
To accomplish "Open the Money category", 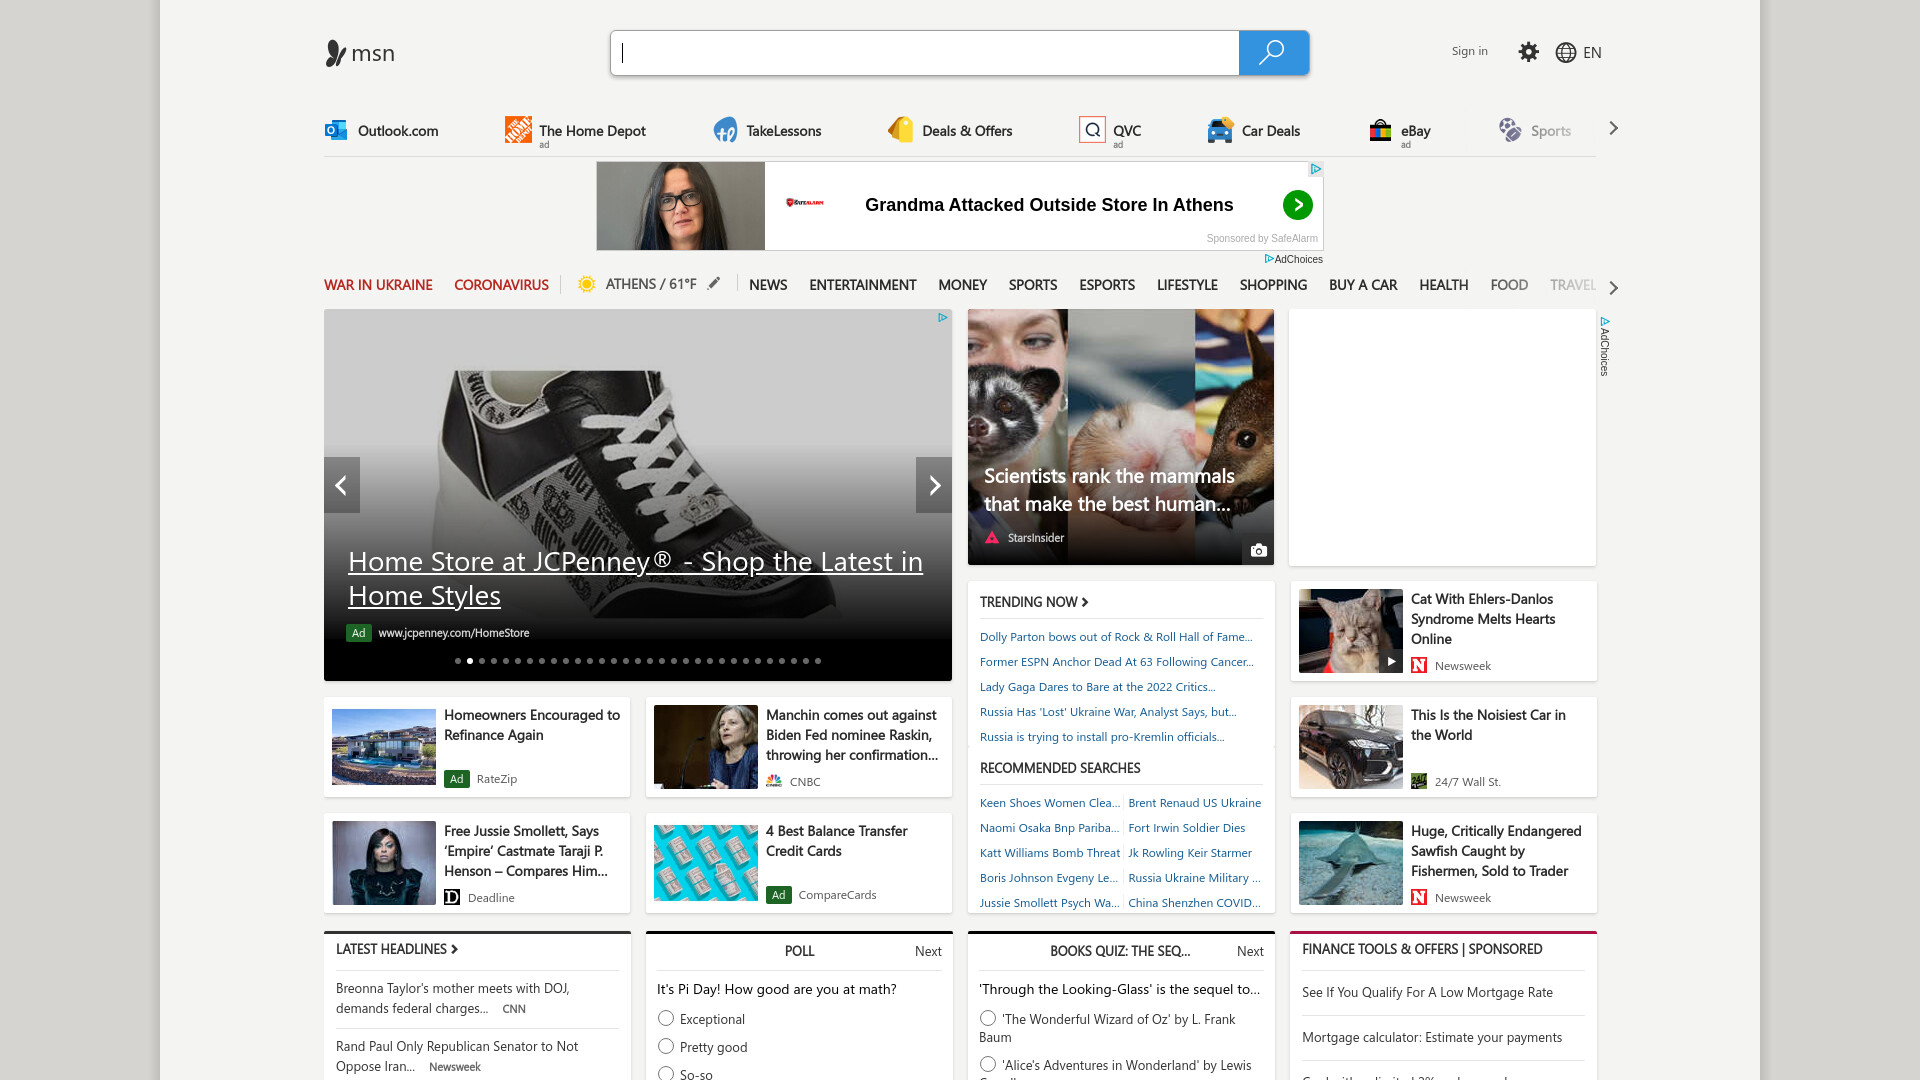I will click(962, 285).
